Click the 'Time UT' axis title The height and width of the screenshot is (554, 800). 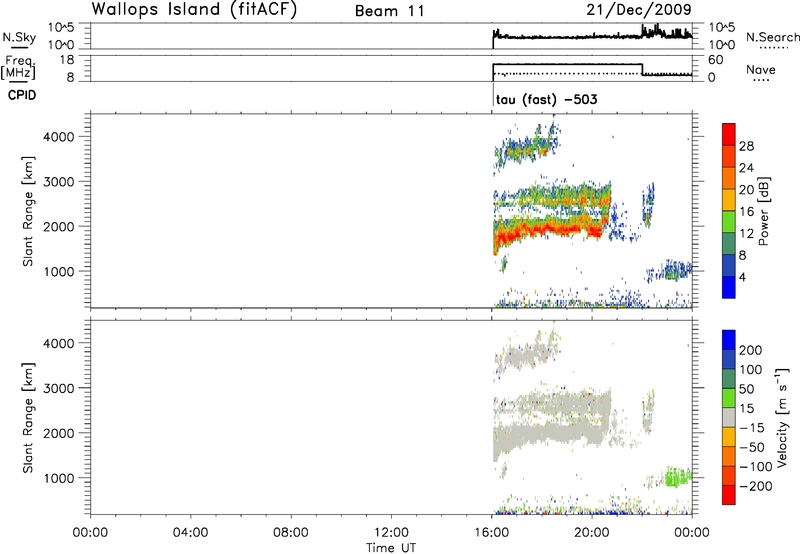(x=391, y=547)
